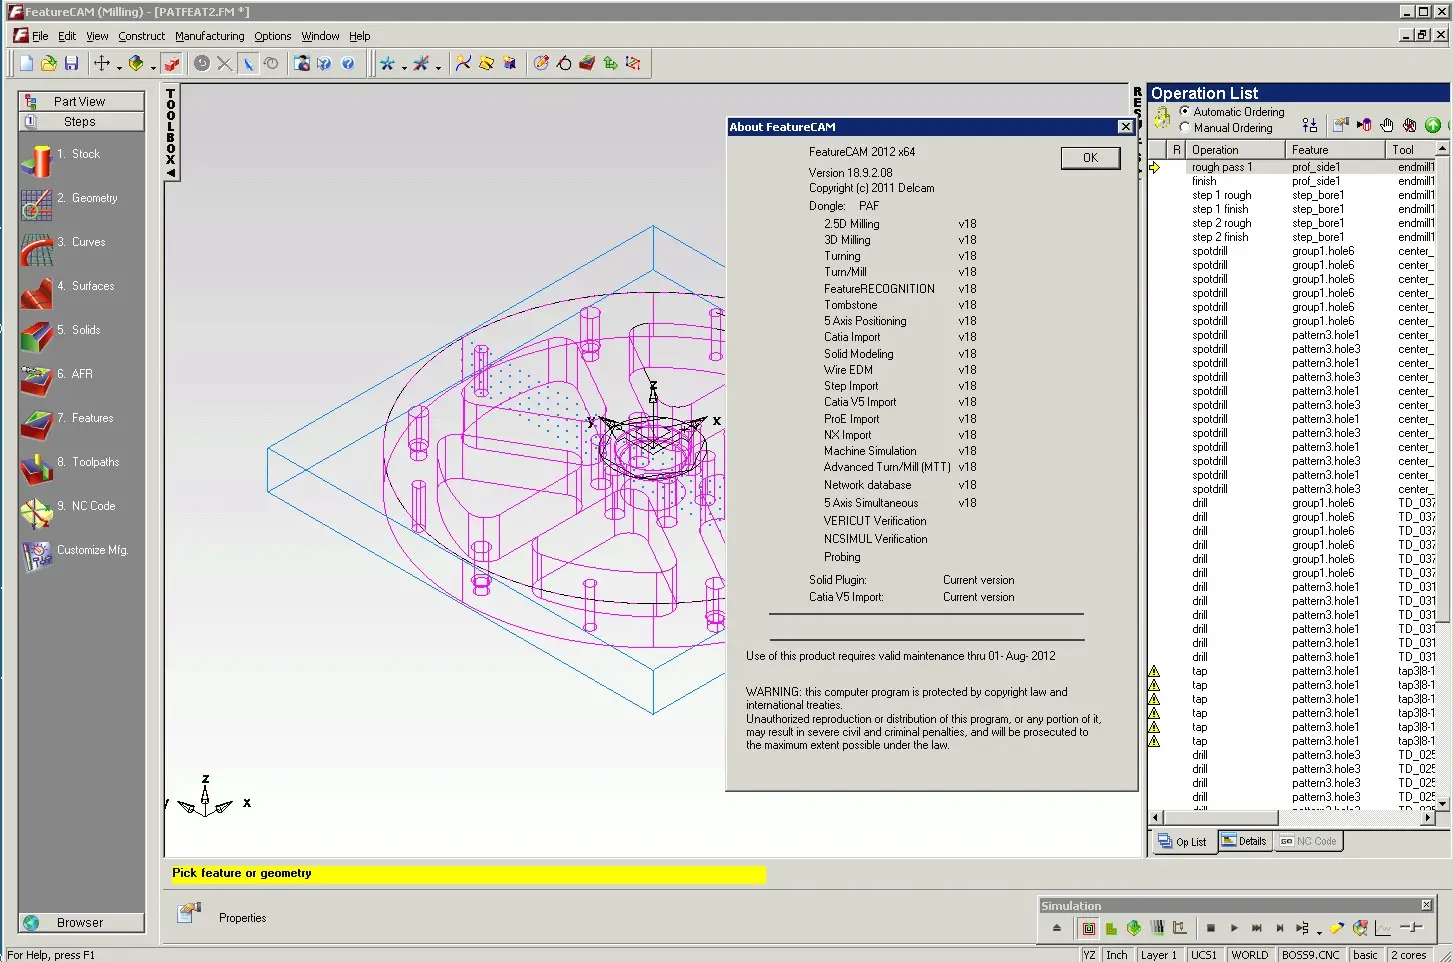Click the Operation List scroll-down arrow
Image resolution: width=1454 pixels, height=962 pixels.
1442,802
